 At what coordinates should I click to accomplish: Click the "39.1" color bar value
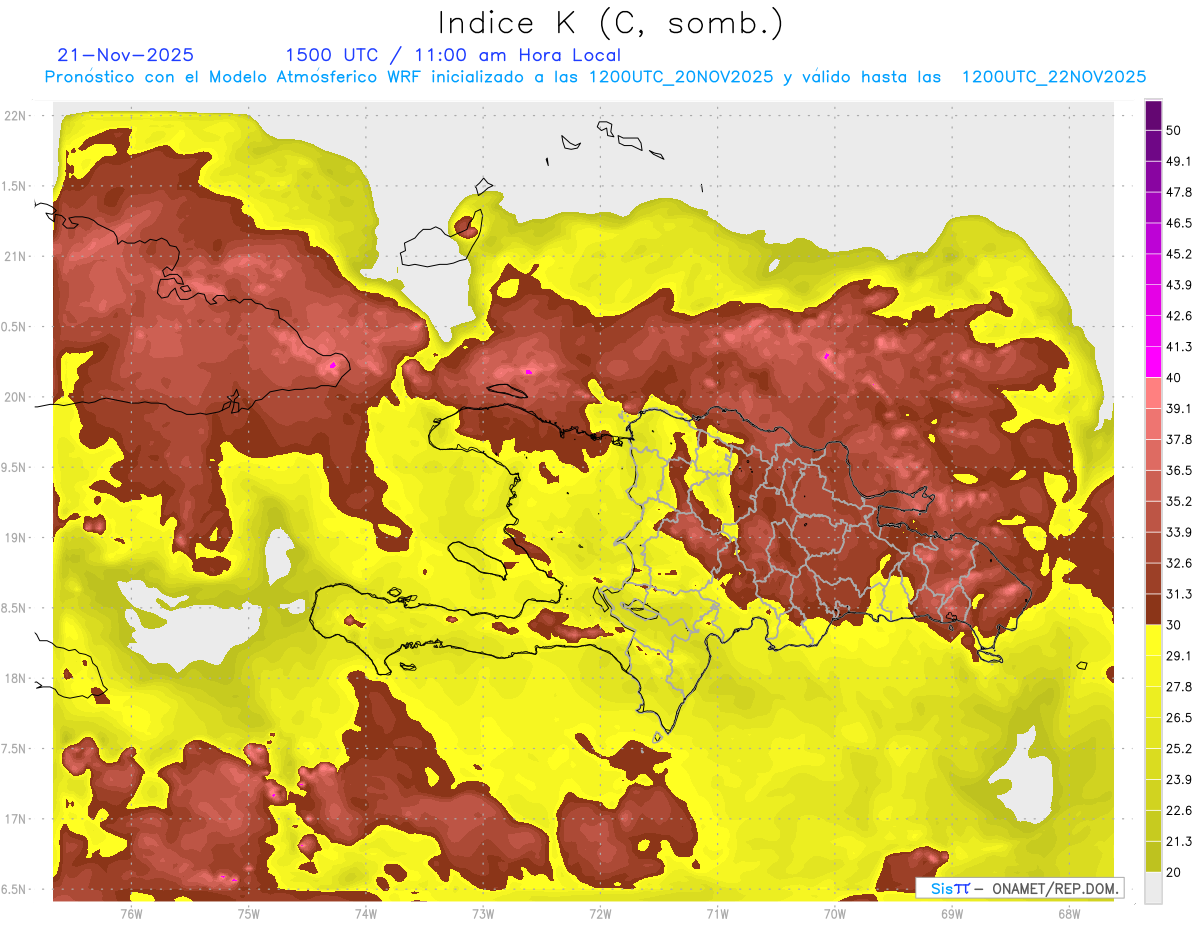[x=1179, y=409]
